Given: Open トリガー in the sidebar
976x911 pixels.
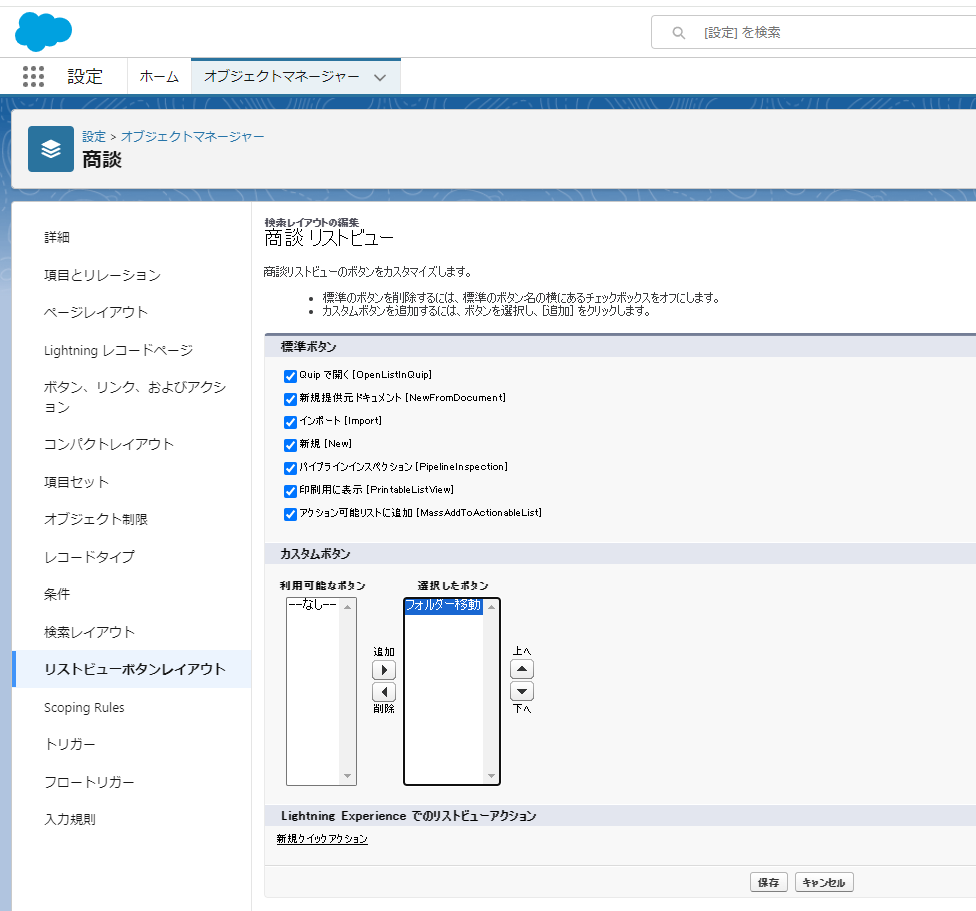Looking at the screenshot, I should [70, 744].
